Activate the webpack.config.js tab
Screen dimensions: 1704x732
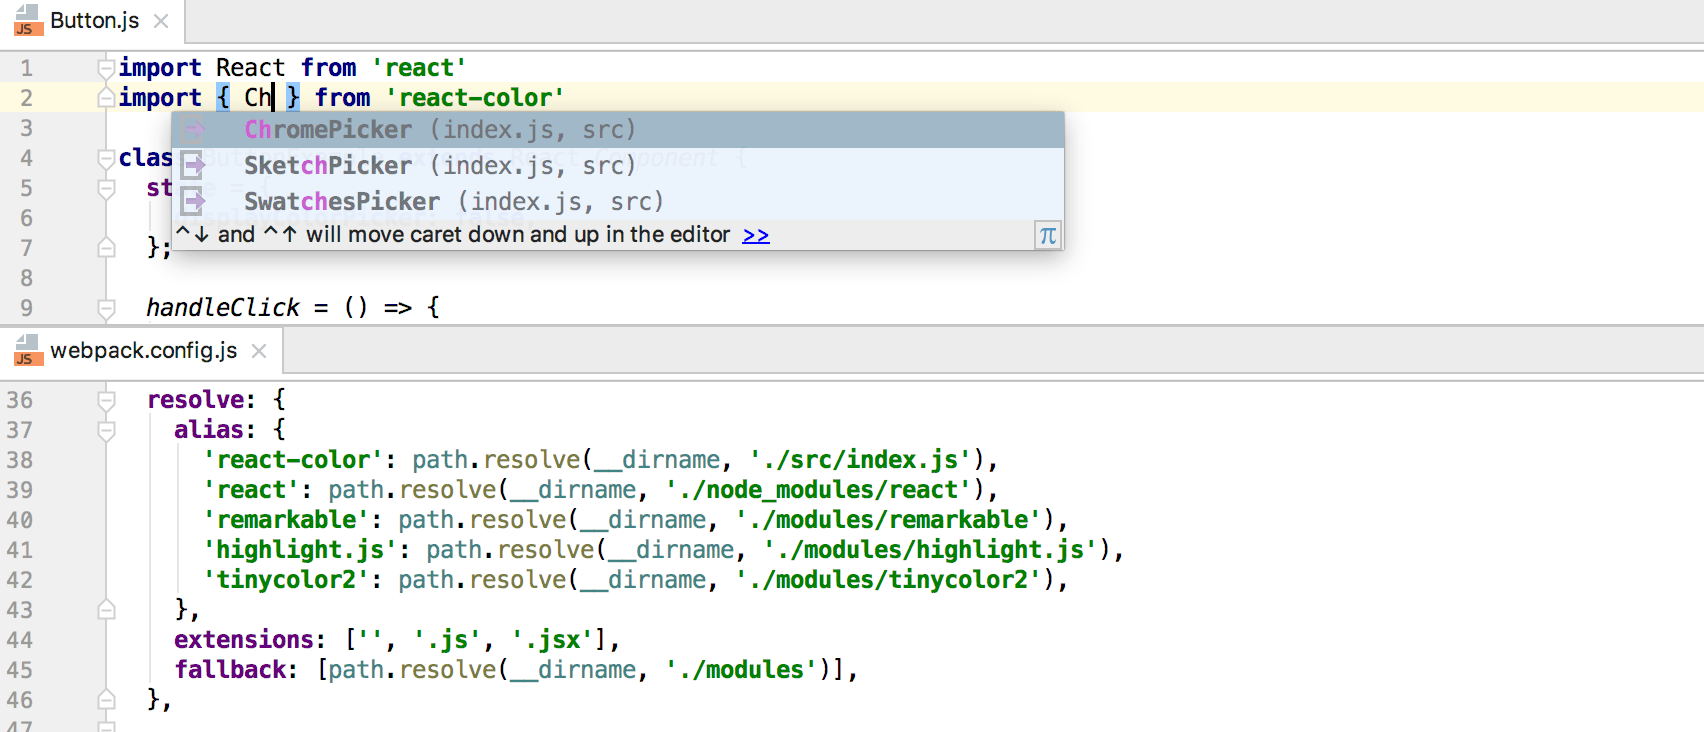143,351
